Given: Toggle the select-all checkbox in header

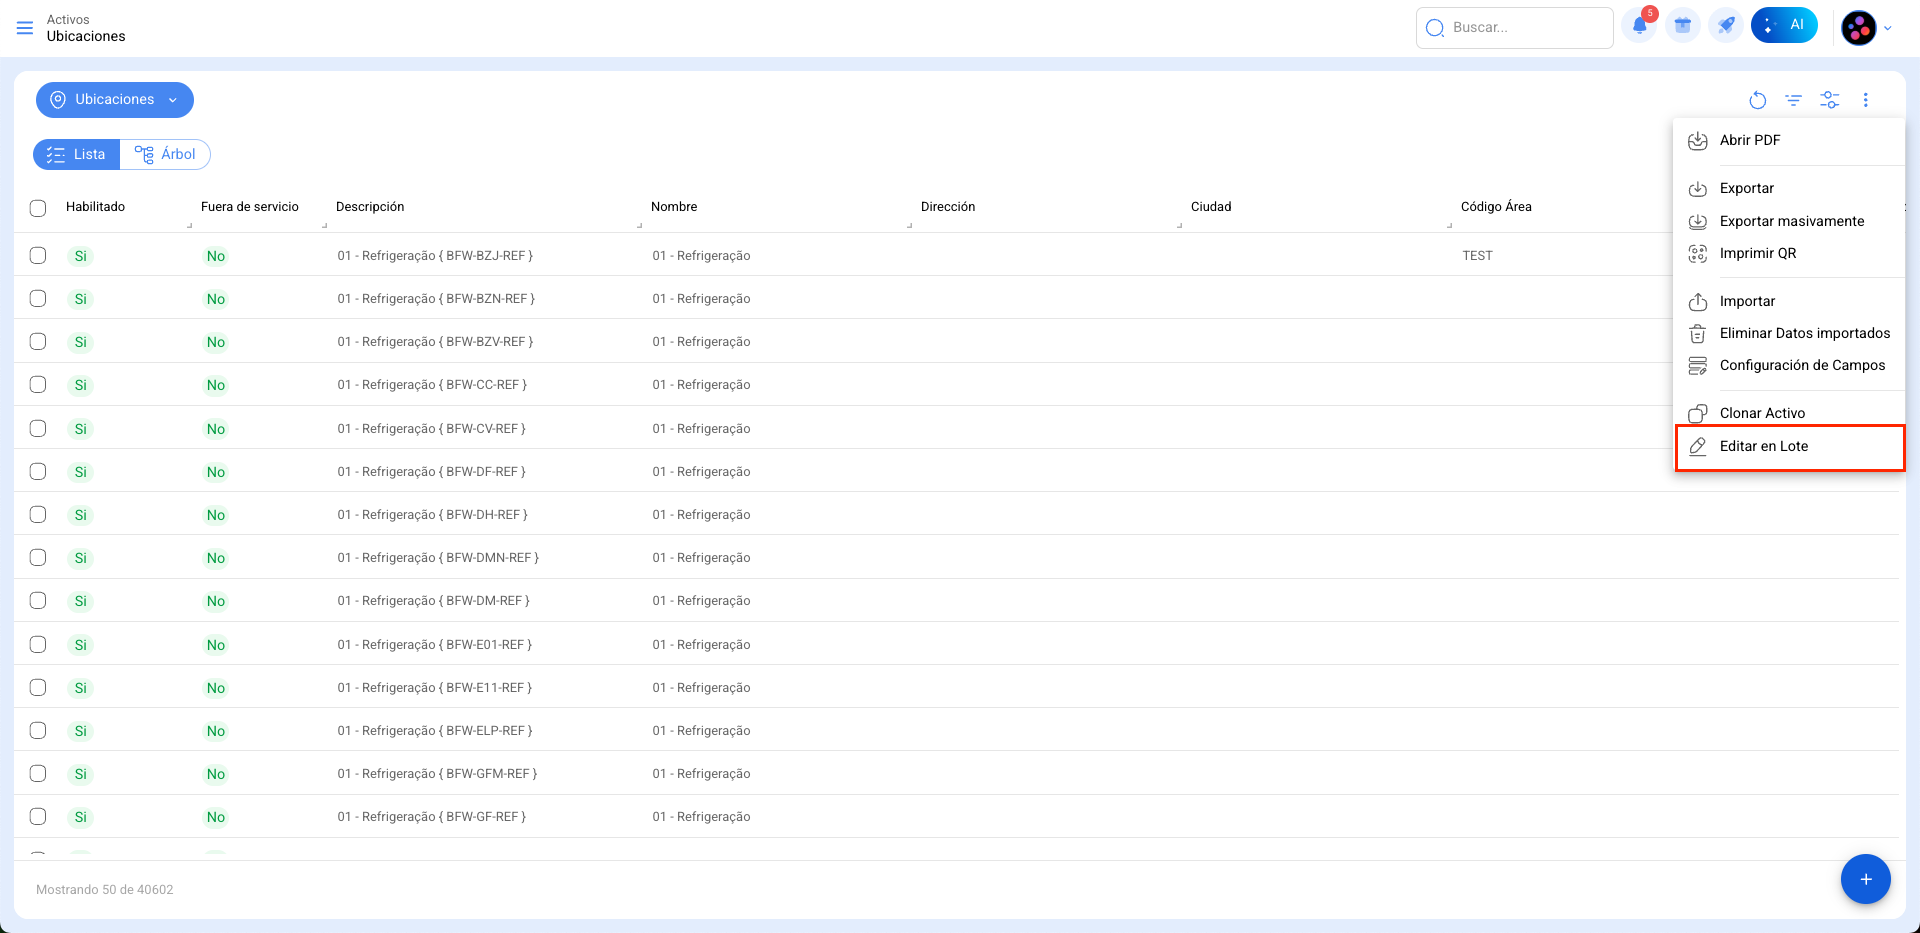Looking at the screenshot, I should pos(38,208).
